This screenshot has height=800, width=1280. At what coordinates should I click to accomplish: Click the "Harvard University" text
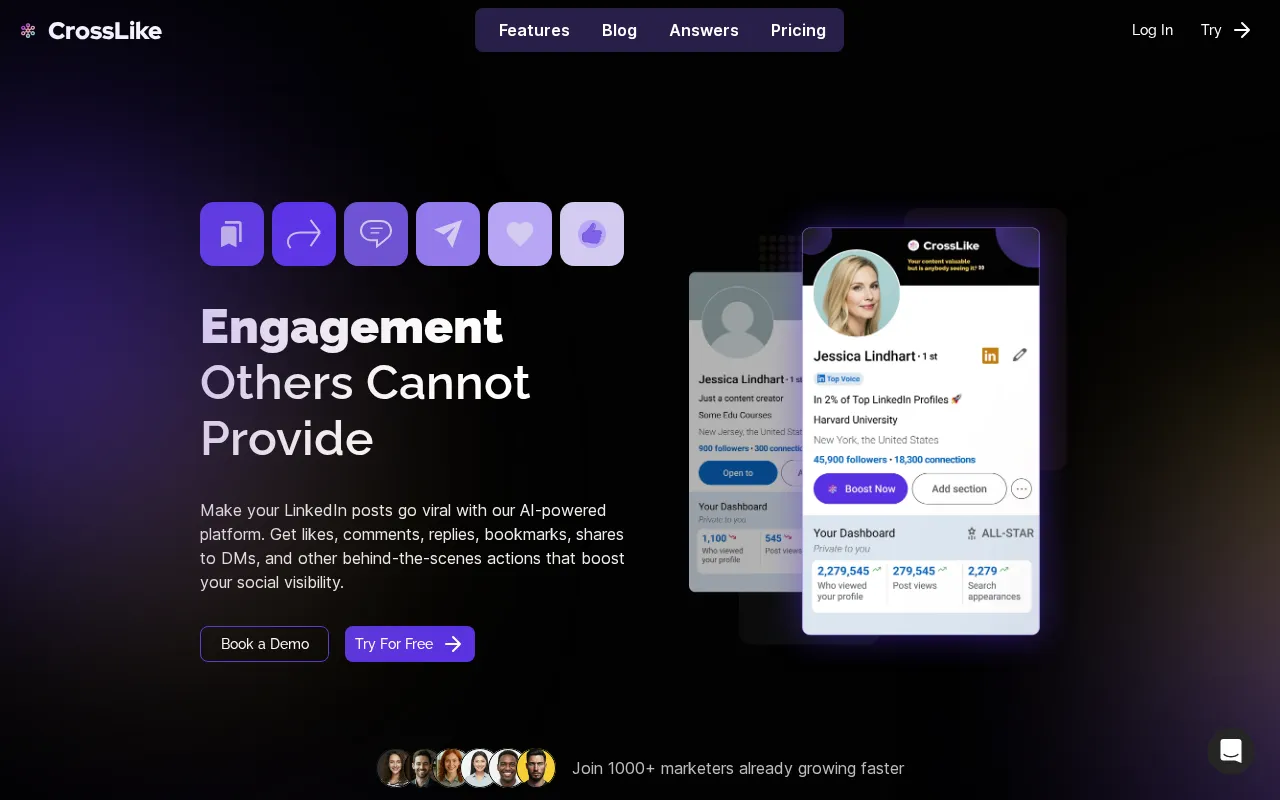click(x=855, y=420)
